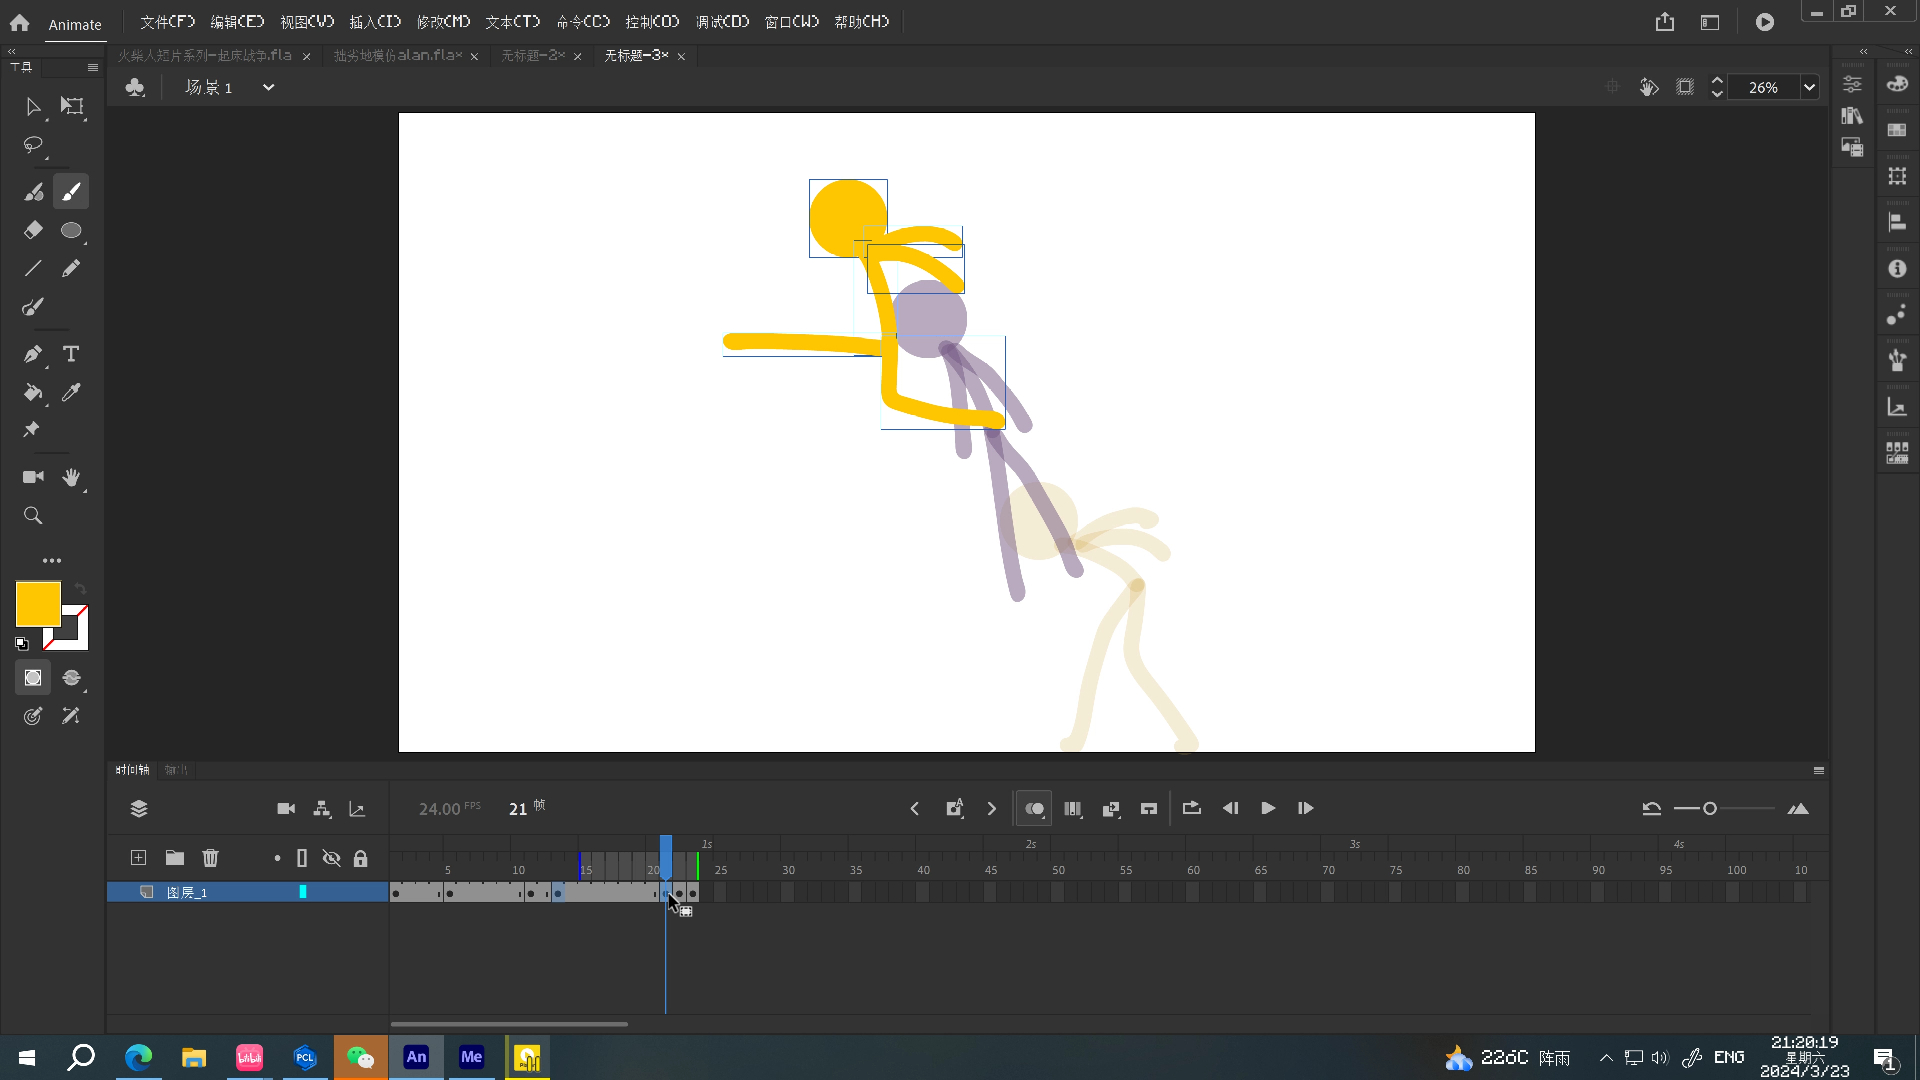
Task: Open Insert Keyframe options button
Action: coord(954,808)
